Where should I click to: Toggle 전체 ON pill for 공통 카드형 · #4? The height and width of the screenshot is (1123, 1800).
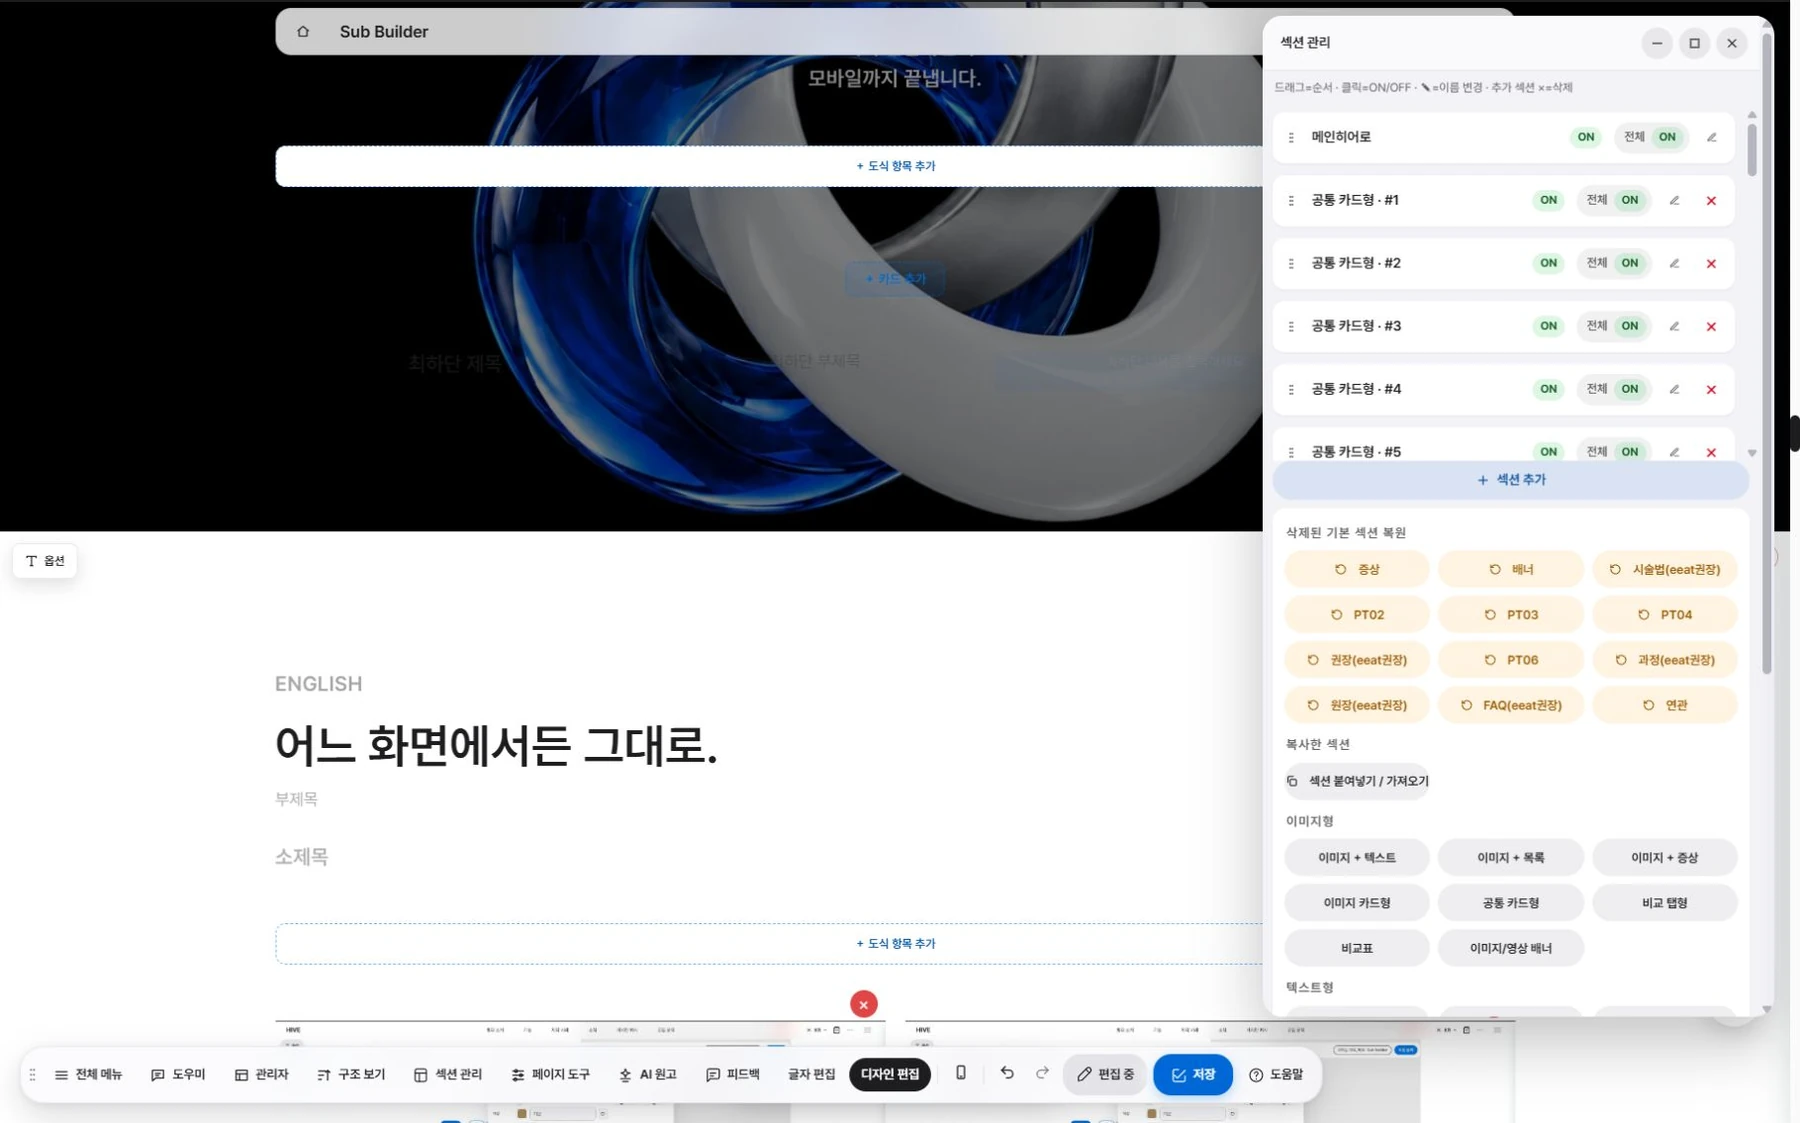pyautogui.click(x=1613, y=389)
